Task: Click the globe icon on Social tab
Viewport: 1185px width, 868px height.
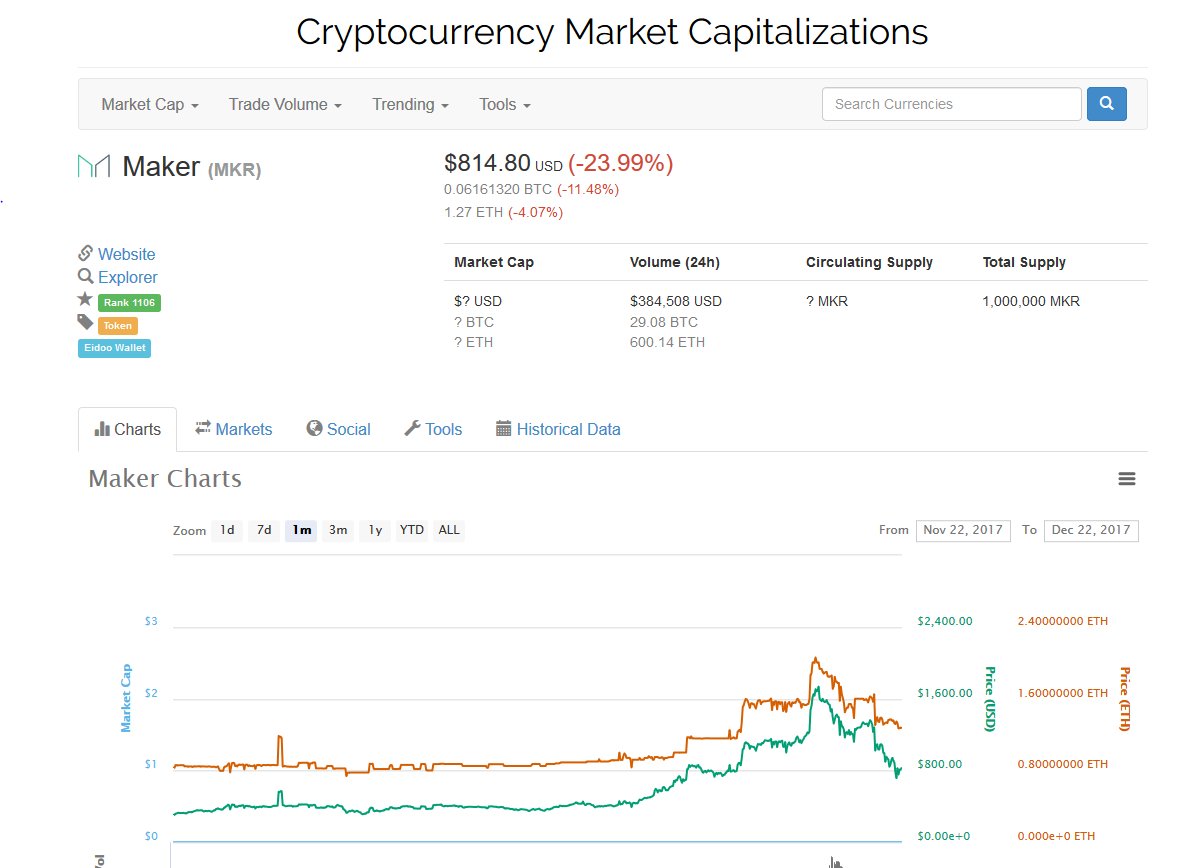Action: (x=314, y=428)
